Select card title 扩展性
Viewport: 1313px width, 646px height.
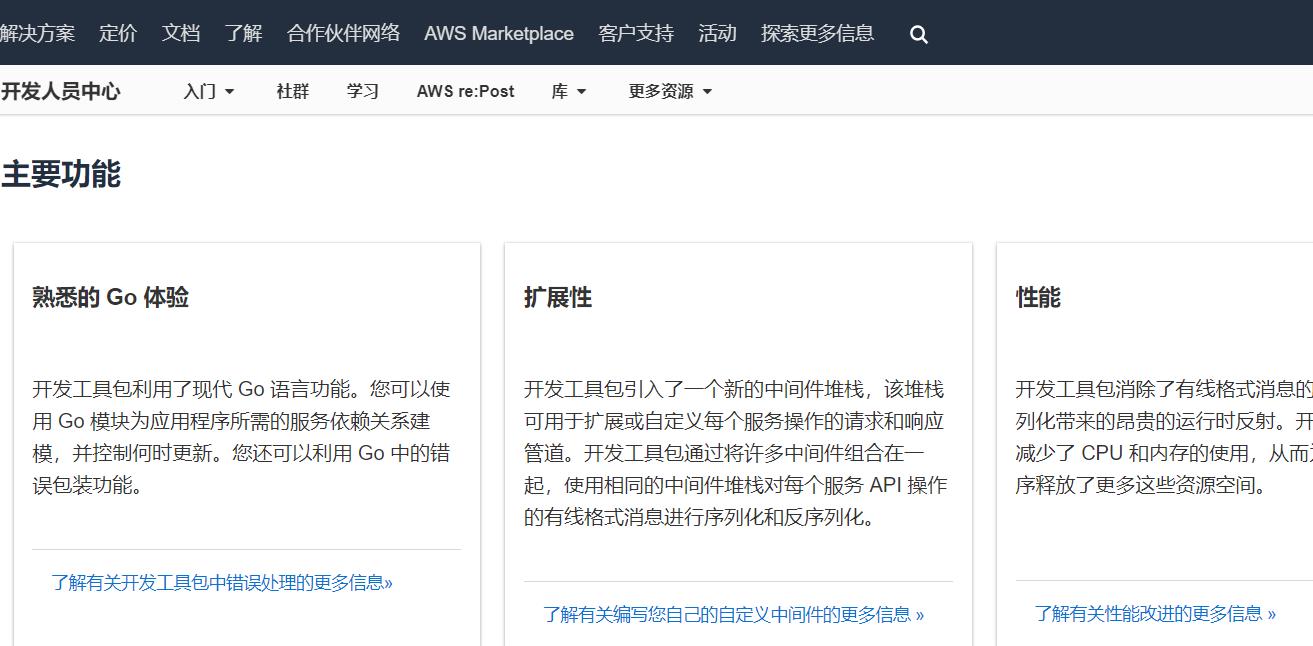point(558,297)
